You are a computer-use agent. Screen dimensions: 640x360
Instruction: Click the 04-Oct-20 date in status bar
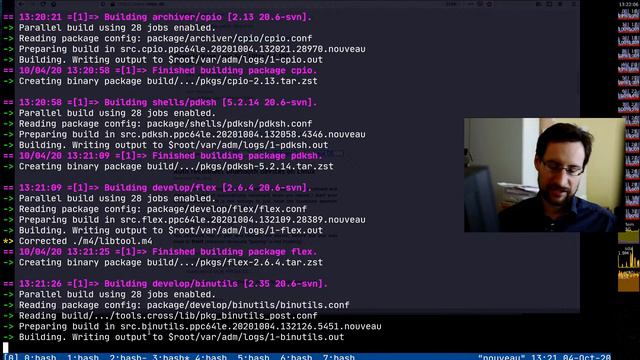point(587,357)
